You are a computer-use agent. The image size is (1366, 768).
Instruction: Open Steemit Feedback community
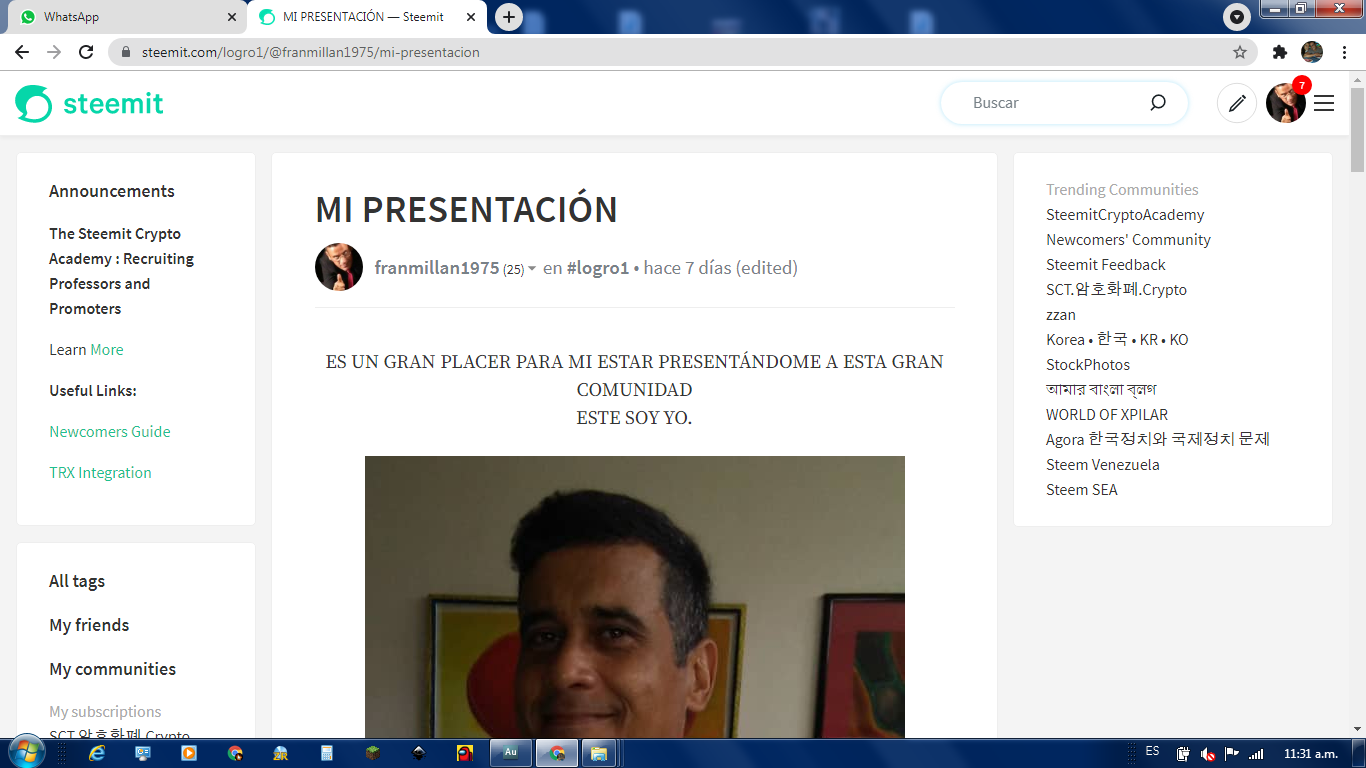(x=1106, y=264)
